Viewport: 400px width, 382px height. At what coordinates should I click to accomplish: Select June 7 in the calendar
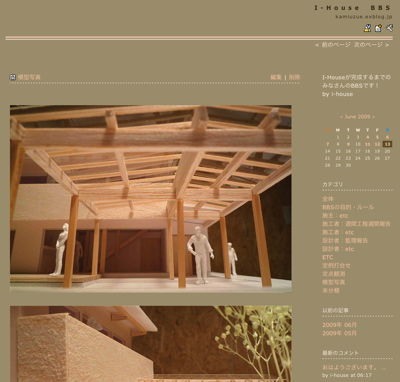coord(328,144)
